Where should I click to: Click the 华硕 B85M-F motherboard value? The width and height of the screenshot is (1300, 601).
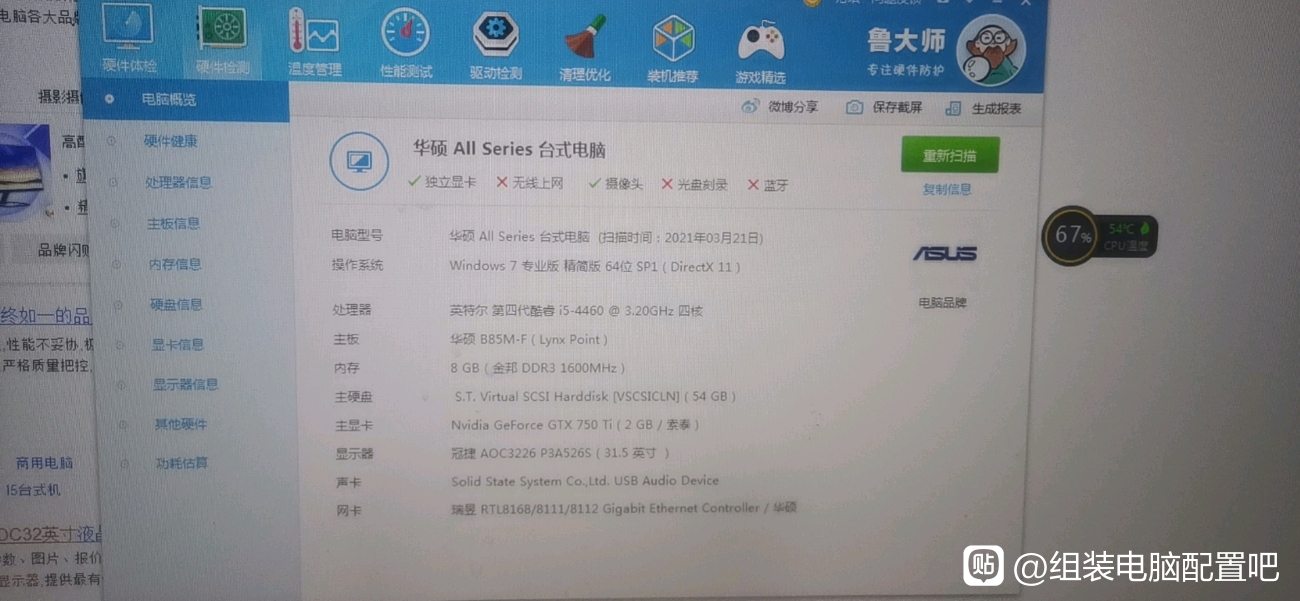pyautogui.click(x=529, y=339)
